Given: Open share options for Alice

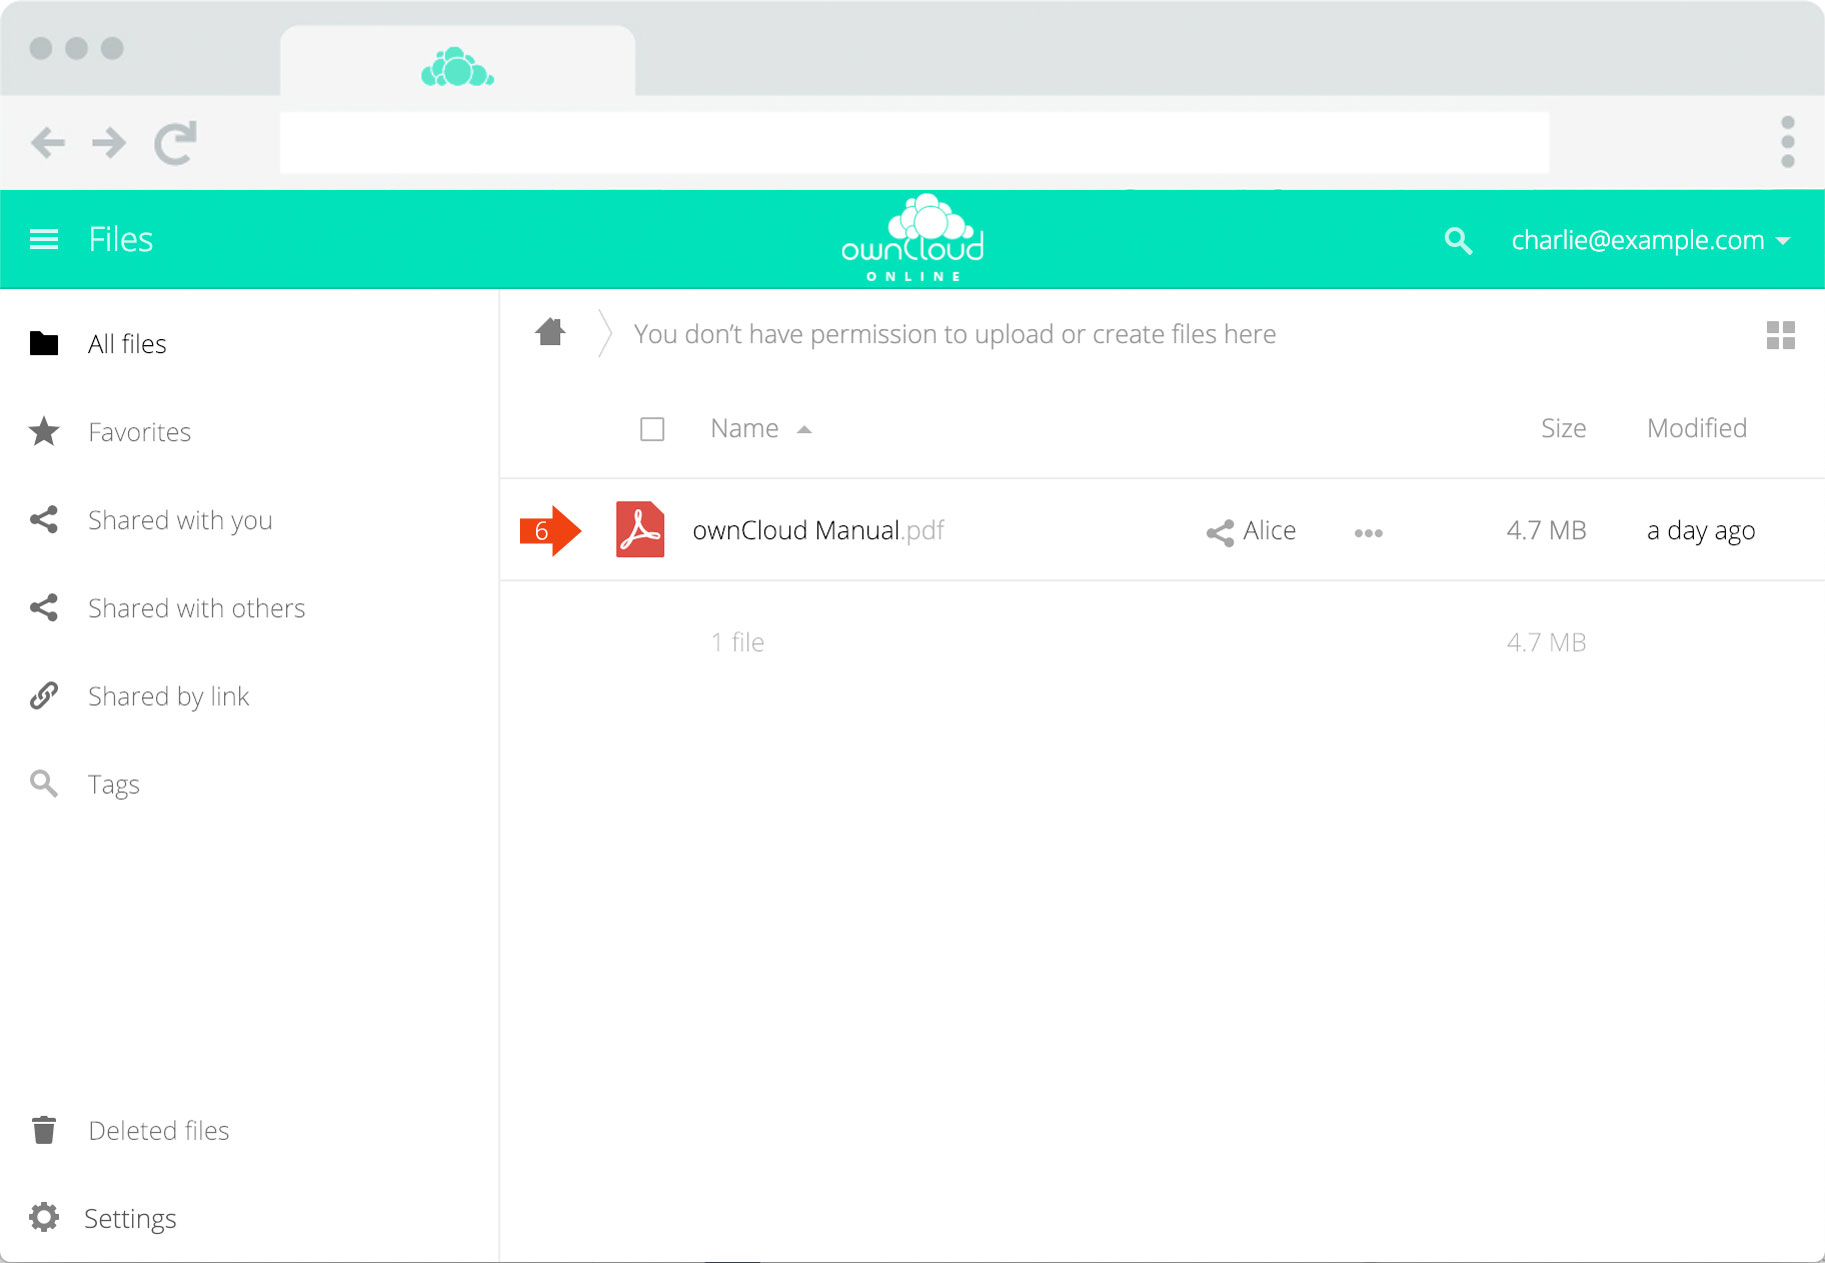Looking at the screenshot, I should pos(1251,531).
